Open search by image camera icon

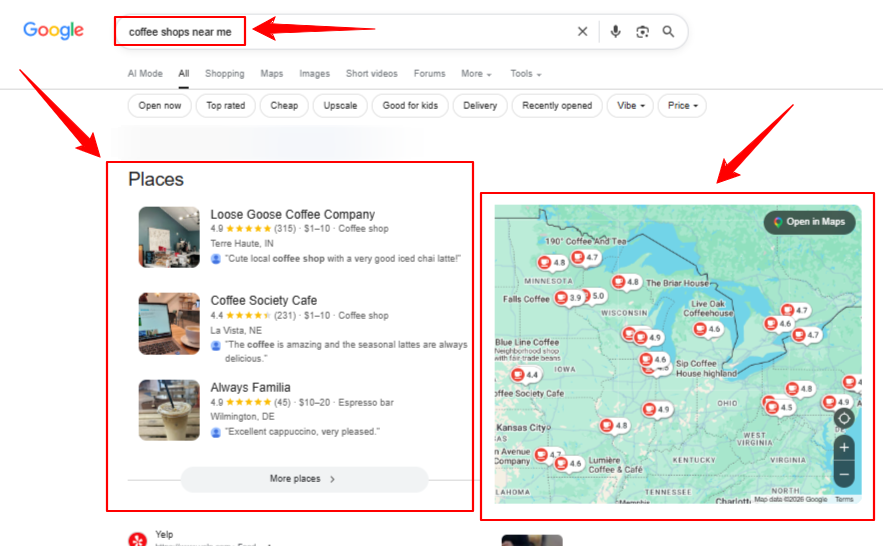coord(642,32)
